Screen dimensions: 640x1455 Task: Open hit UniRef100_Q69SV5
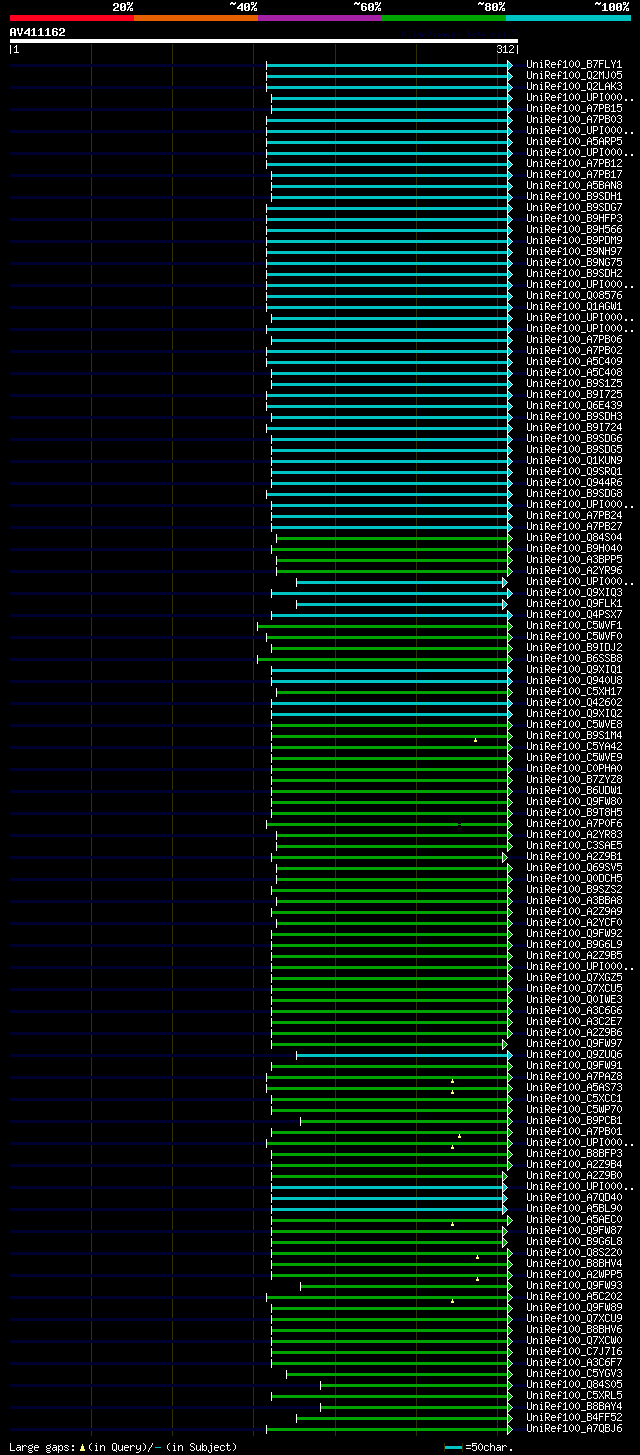[574, 868]
